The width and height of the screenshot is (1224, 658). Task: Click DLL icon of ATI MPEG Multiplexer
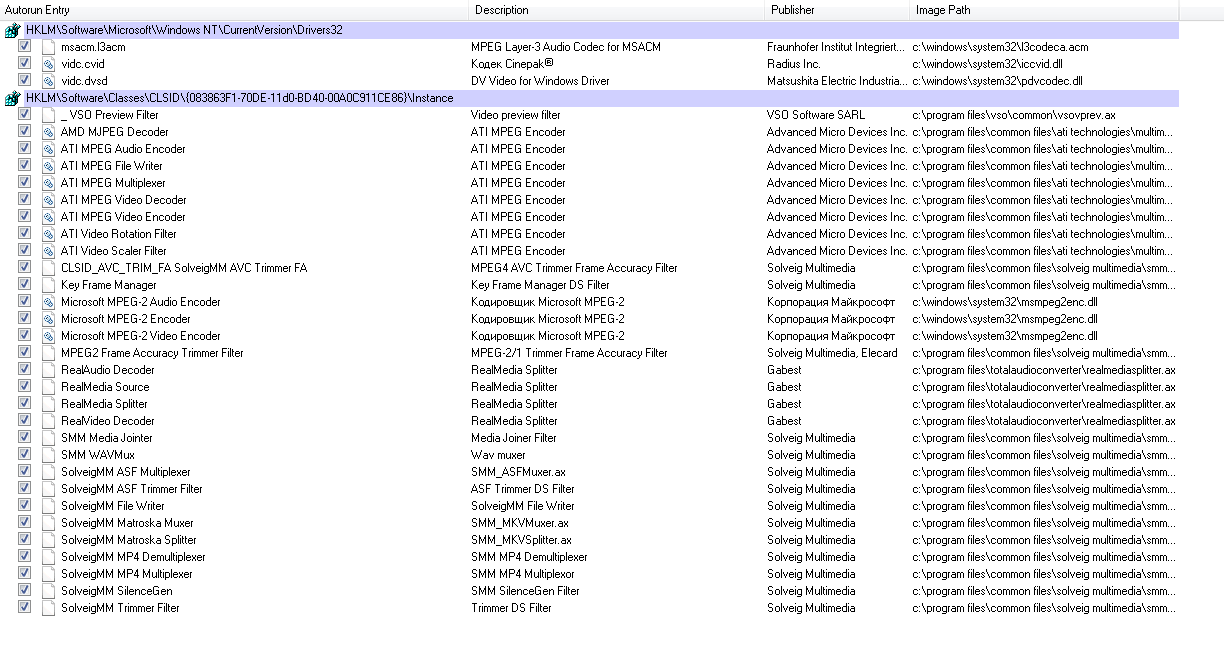tap(48, 183)
